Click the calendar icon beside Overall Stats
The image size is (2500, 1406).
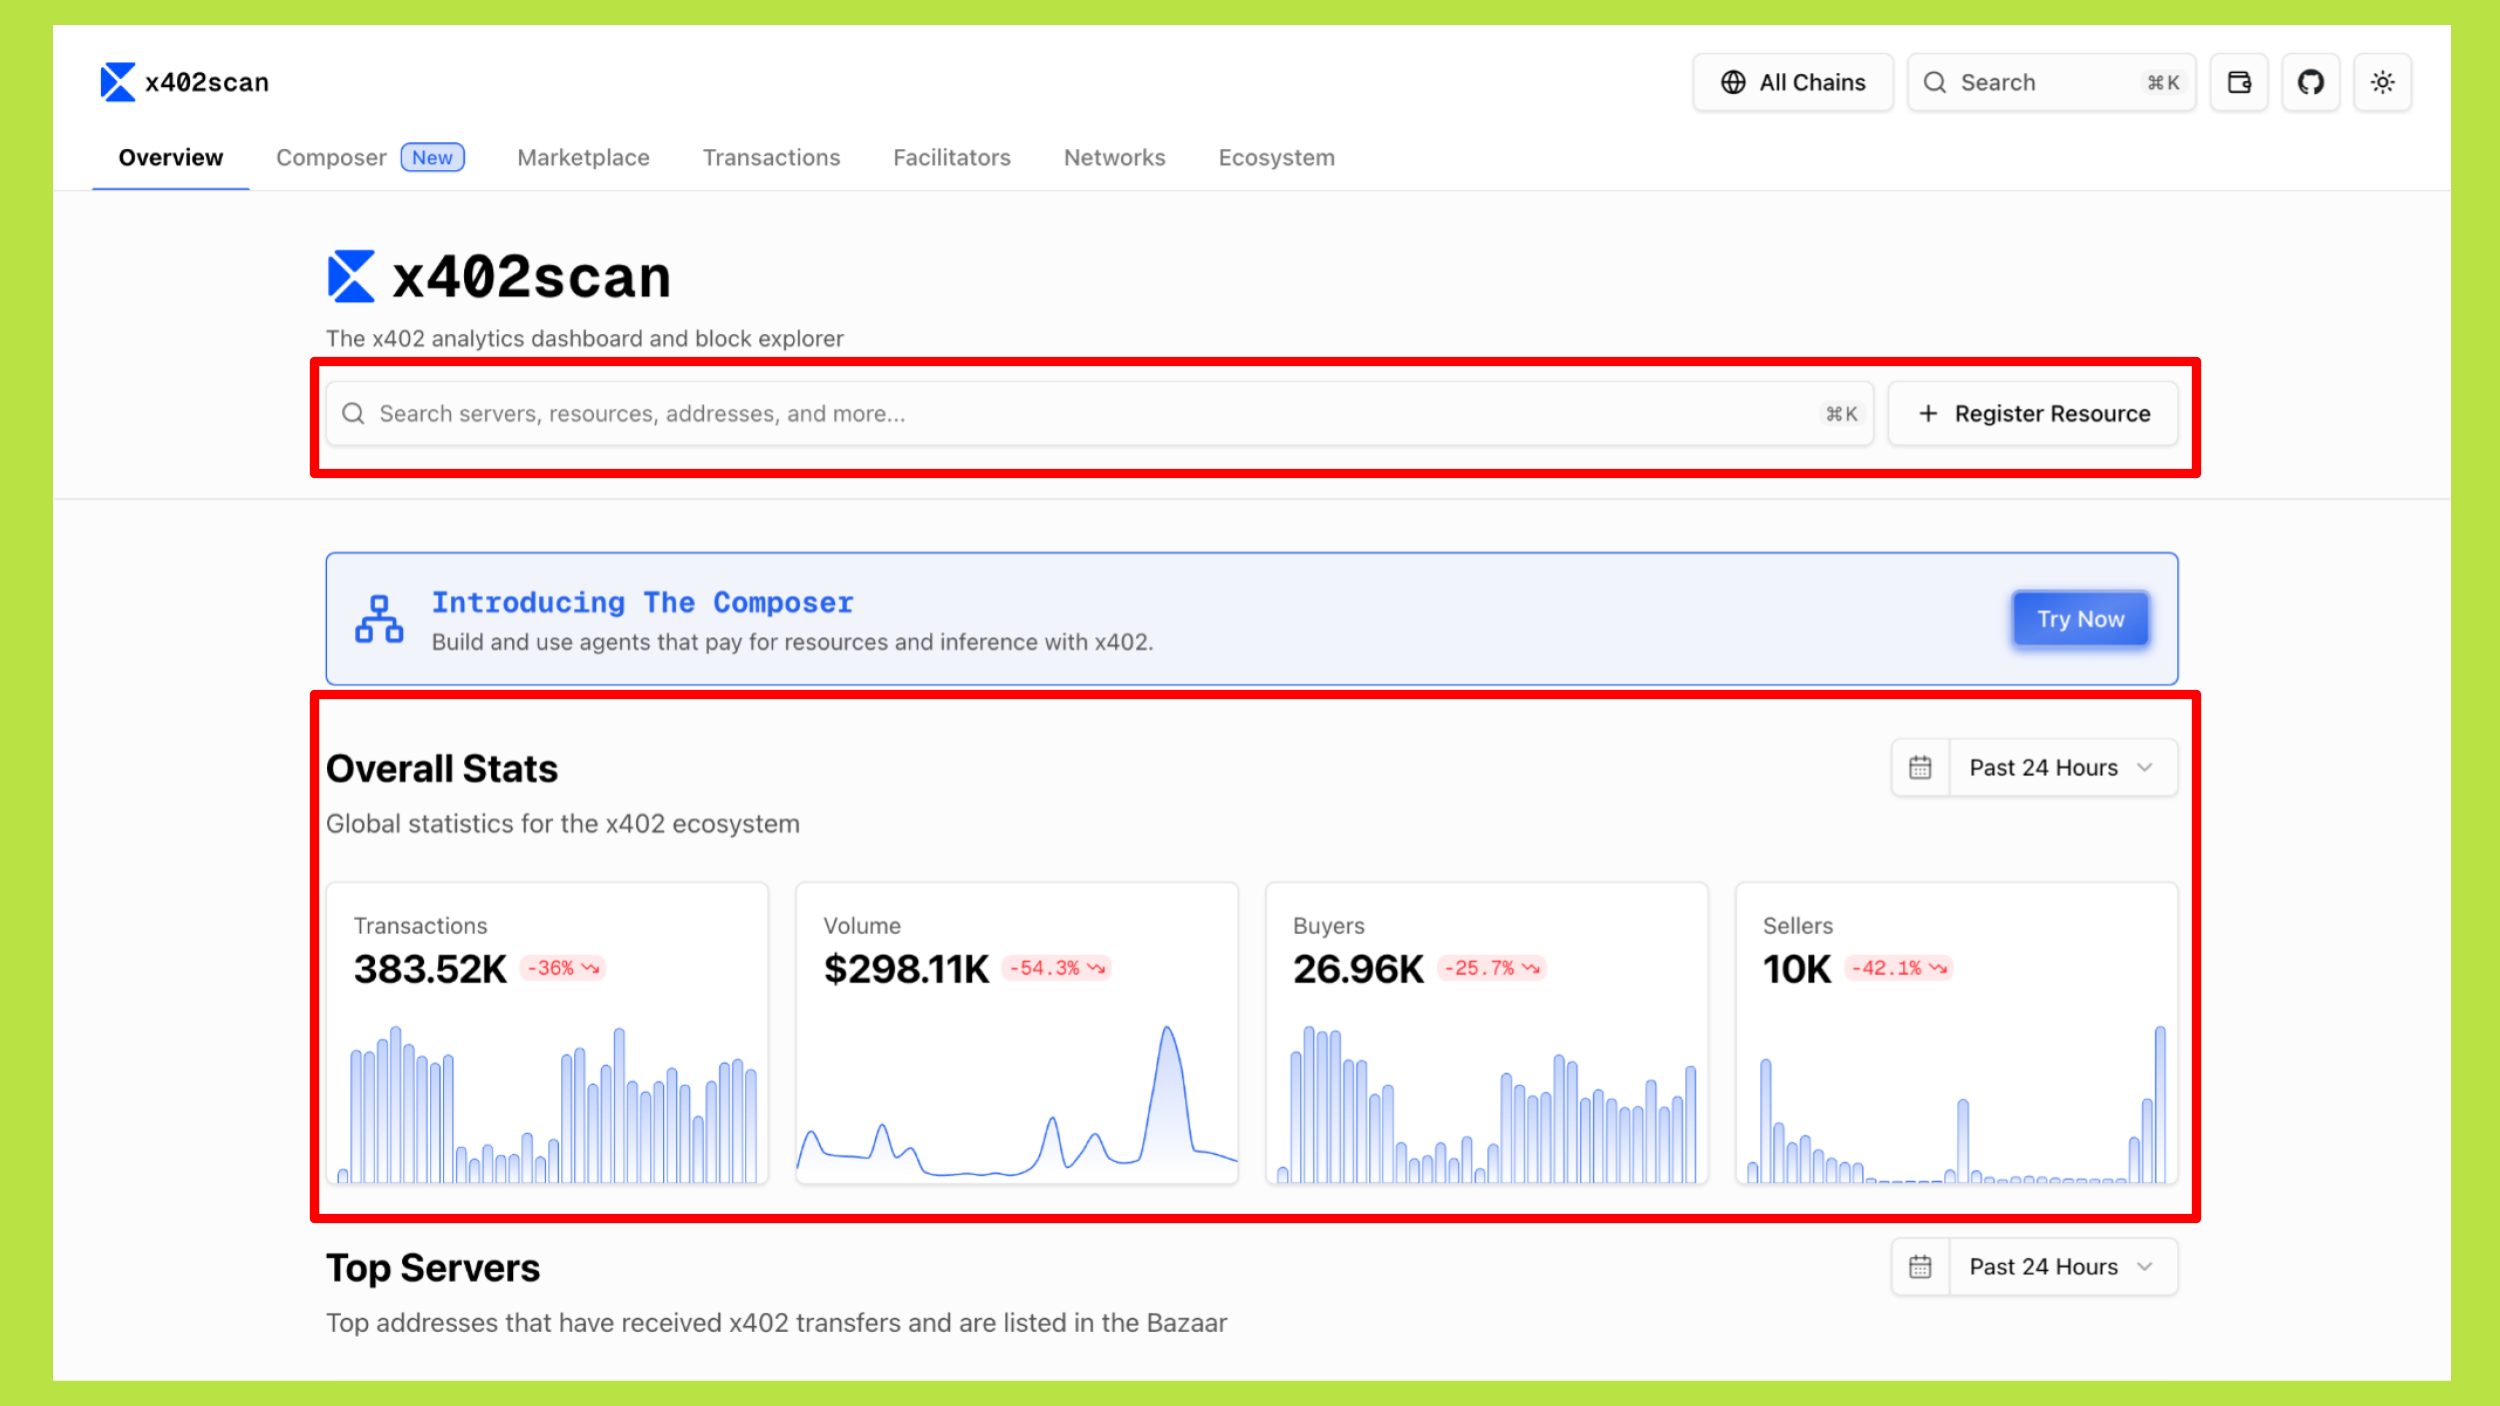coord(1920,768)
